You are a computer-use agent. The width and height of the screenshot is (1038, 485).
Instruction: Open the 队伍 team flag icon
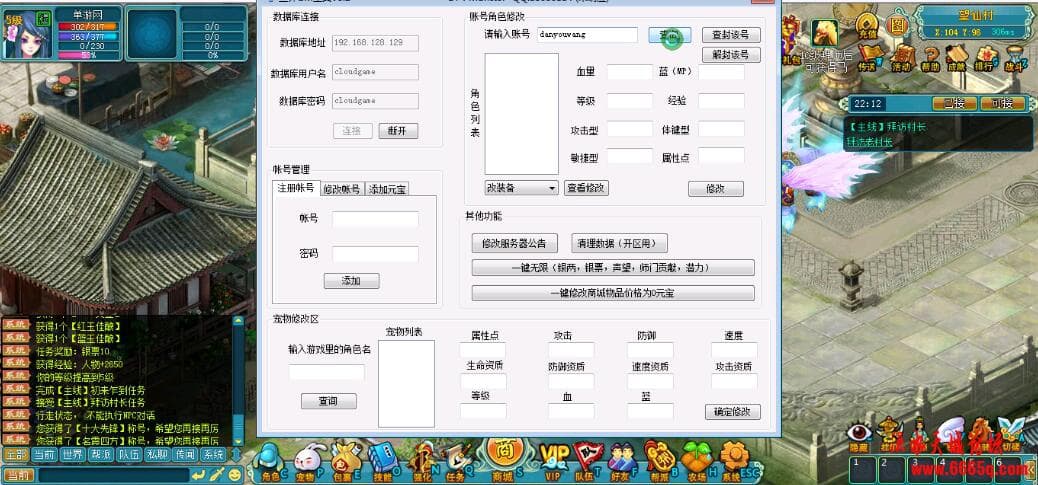click(587, 460)
